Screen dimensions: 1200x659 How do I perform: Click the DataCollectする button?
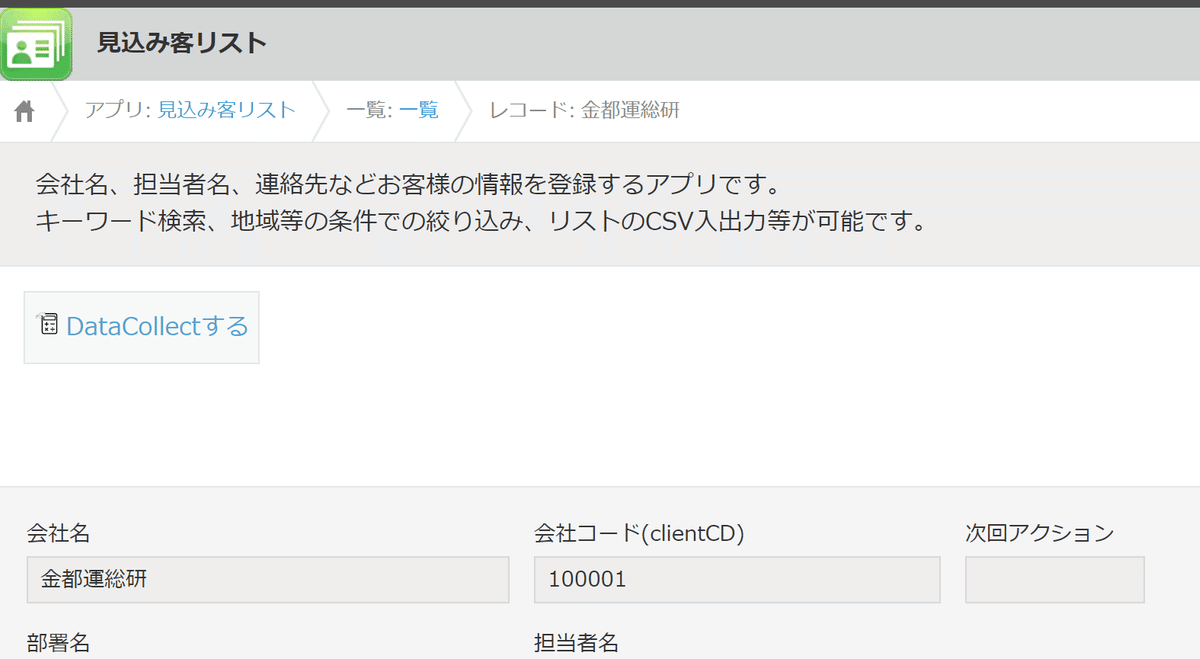142,327
